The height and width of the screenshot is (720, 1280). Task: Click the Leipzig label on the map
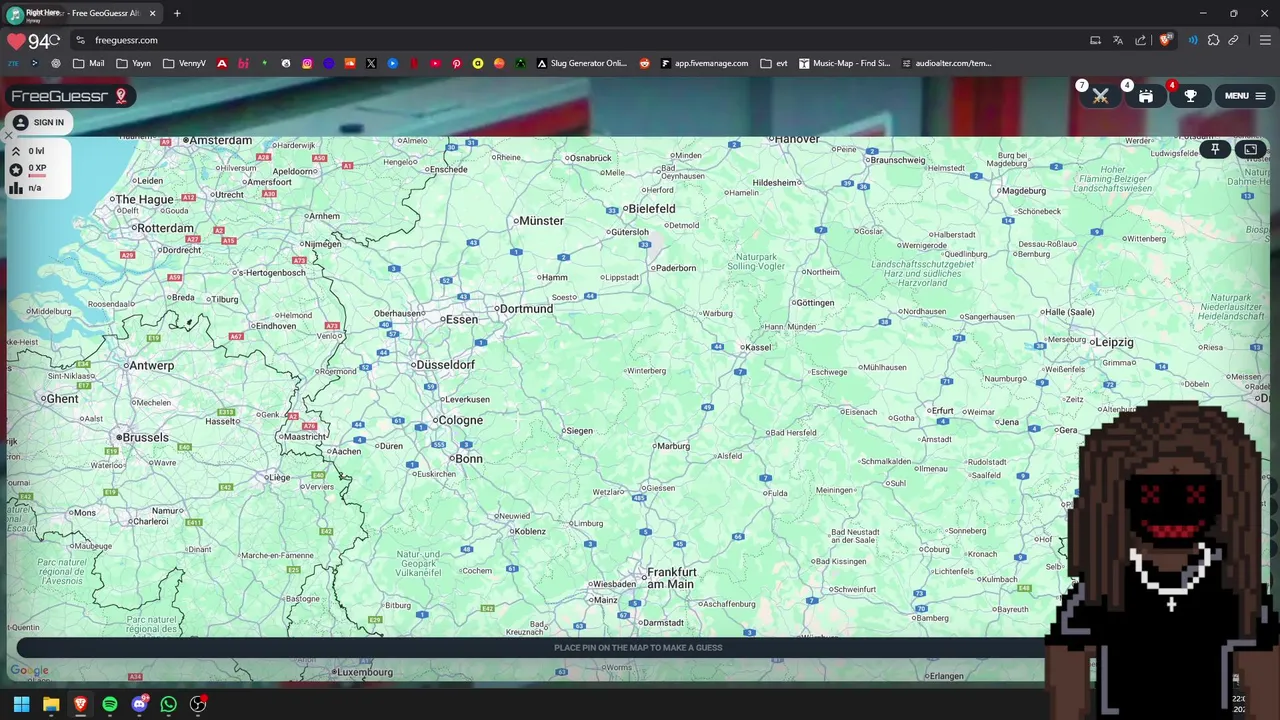pos(1113,342)
